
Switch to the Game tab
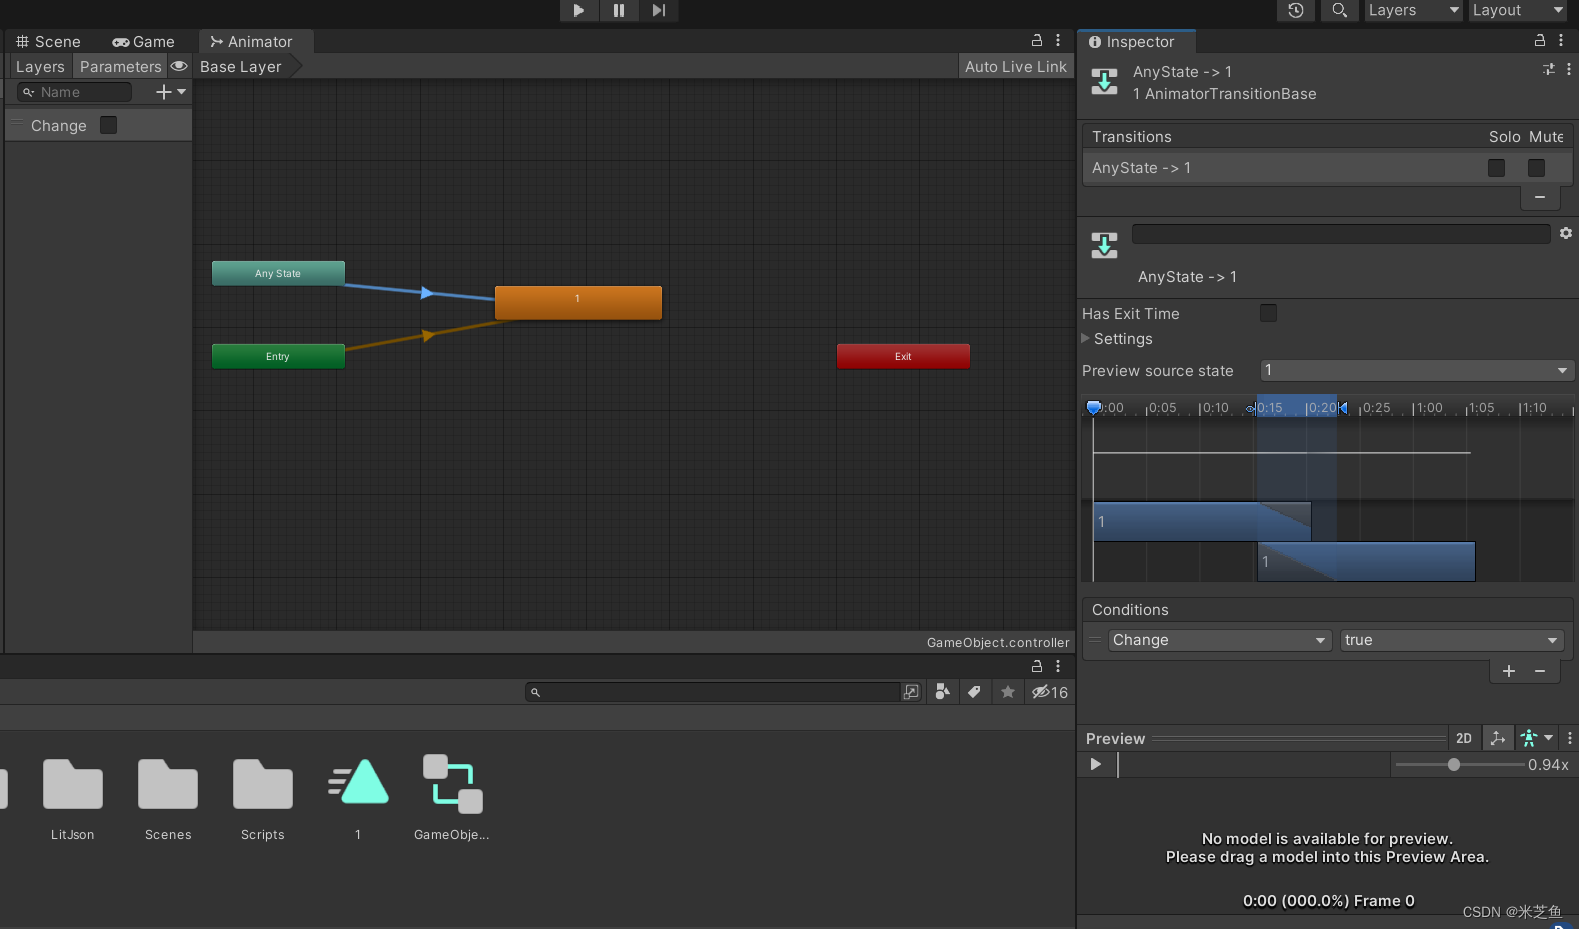tap(143, 42)
